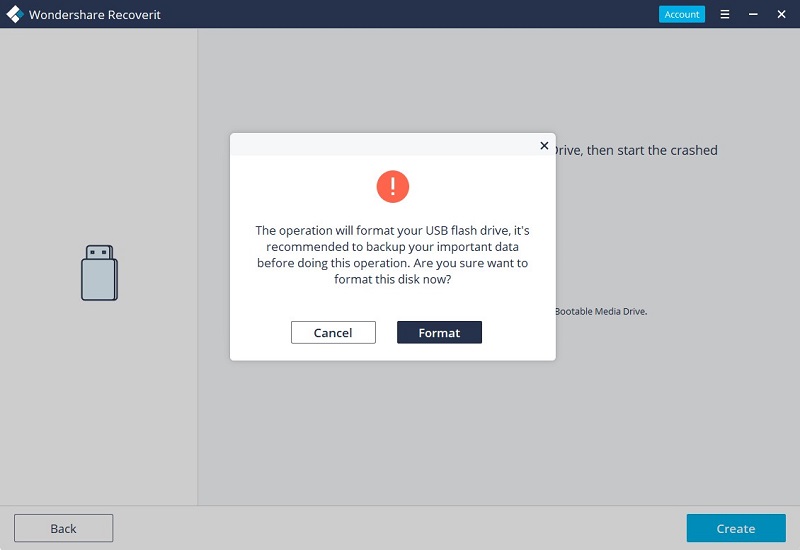The image size is (800, 550).
Task: Open the hamburger menu in the title bar
Action: point(724,14)
